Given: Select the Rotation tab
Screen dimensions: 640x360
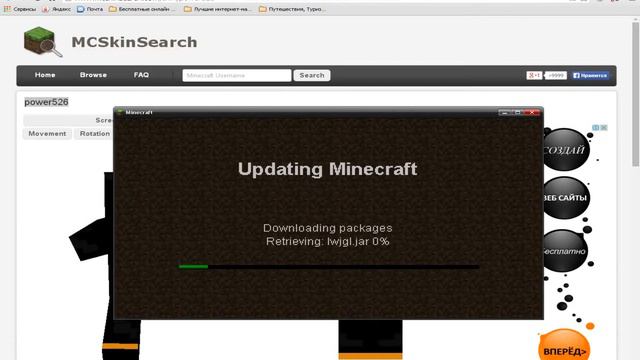Looking at the screenshot, I should [x=94, y=133].
